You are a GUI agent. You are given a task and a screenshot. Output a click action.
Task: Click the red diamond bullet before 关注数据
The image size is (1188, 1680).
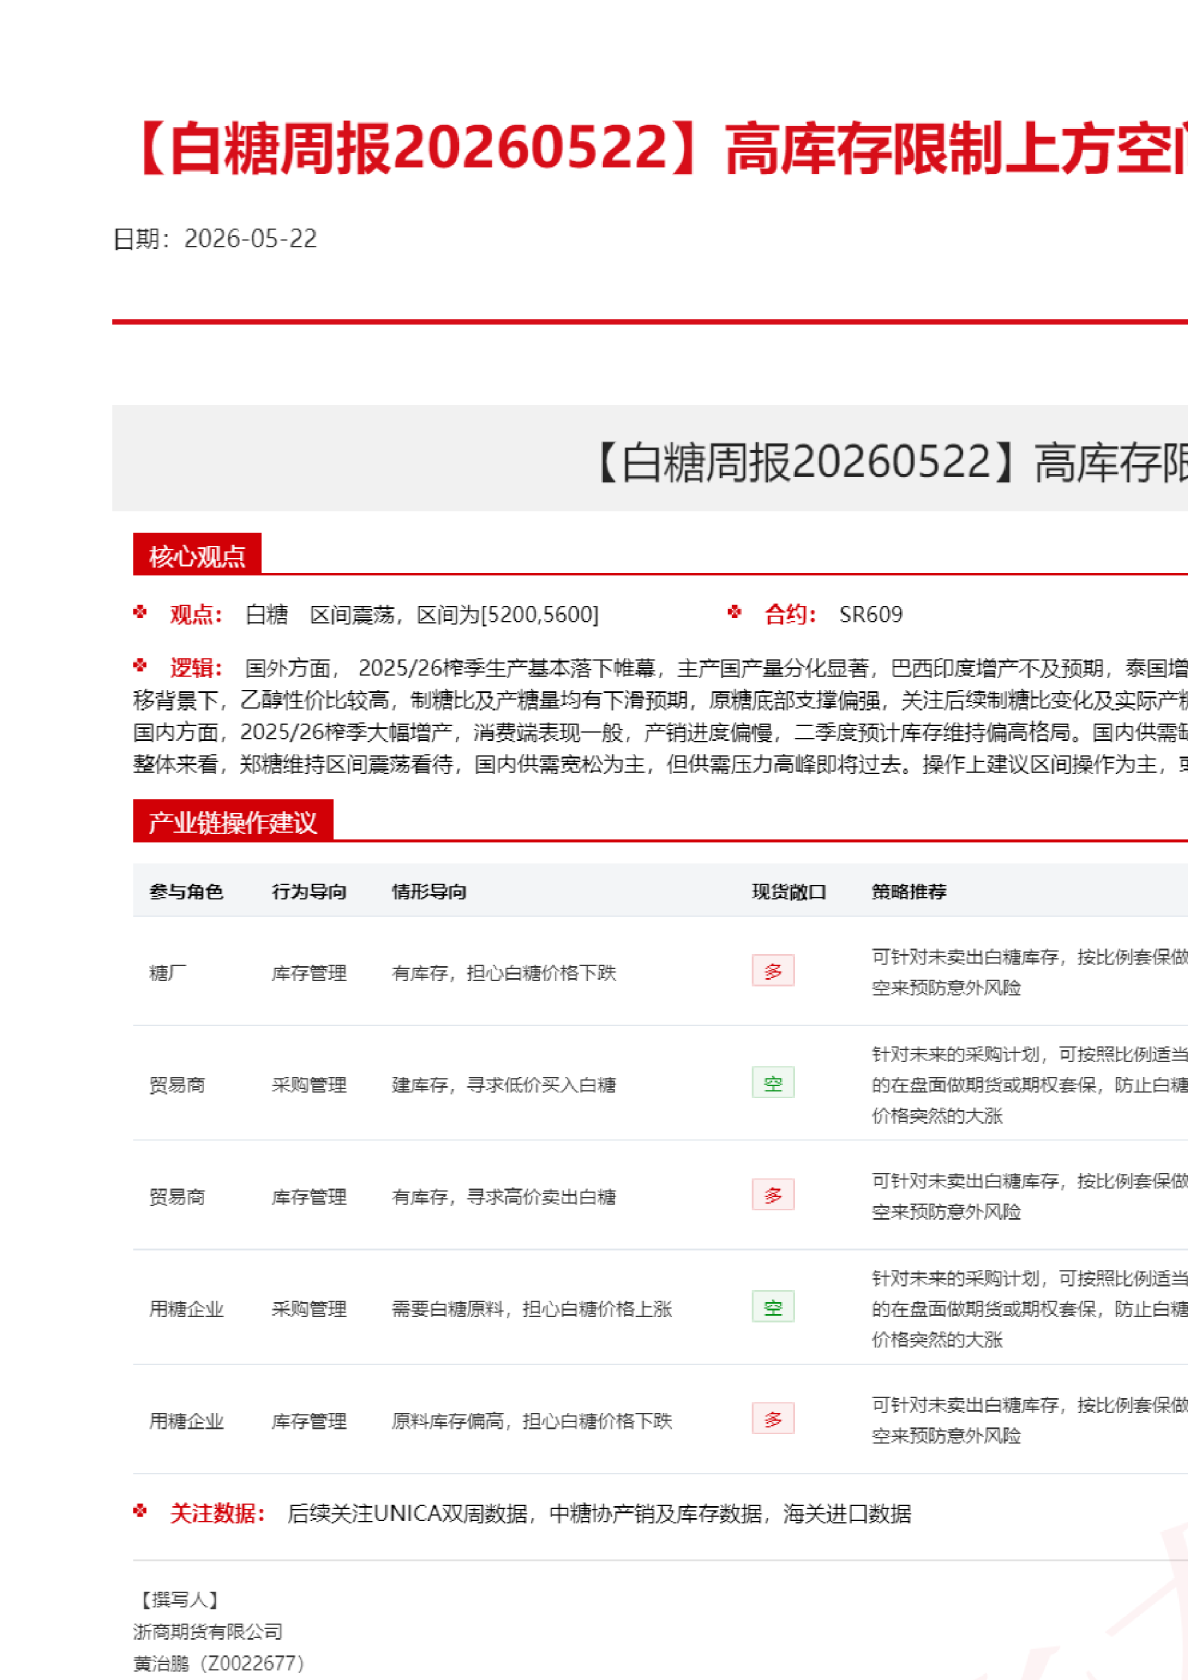140,1511
